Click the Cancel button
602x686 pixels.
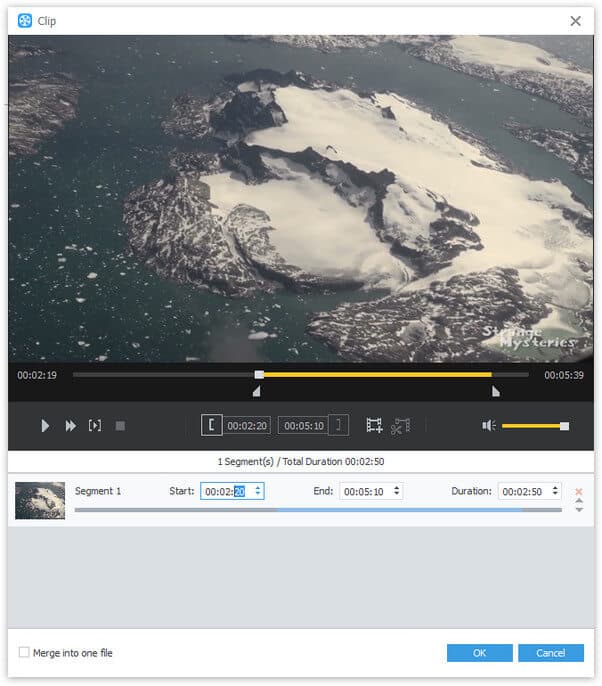click(x=550, y=653)
